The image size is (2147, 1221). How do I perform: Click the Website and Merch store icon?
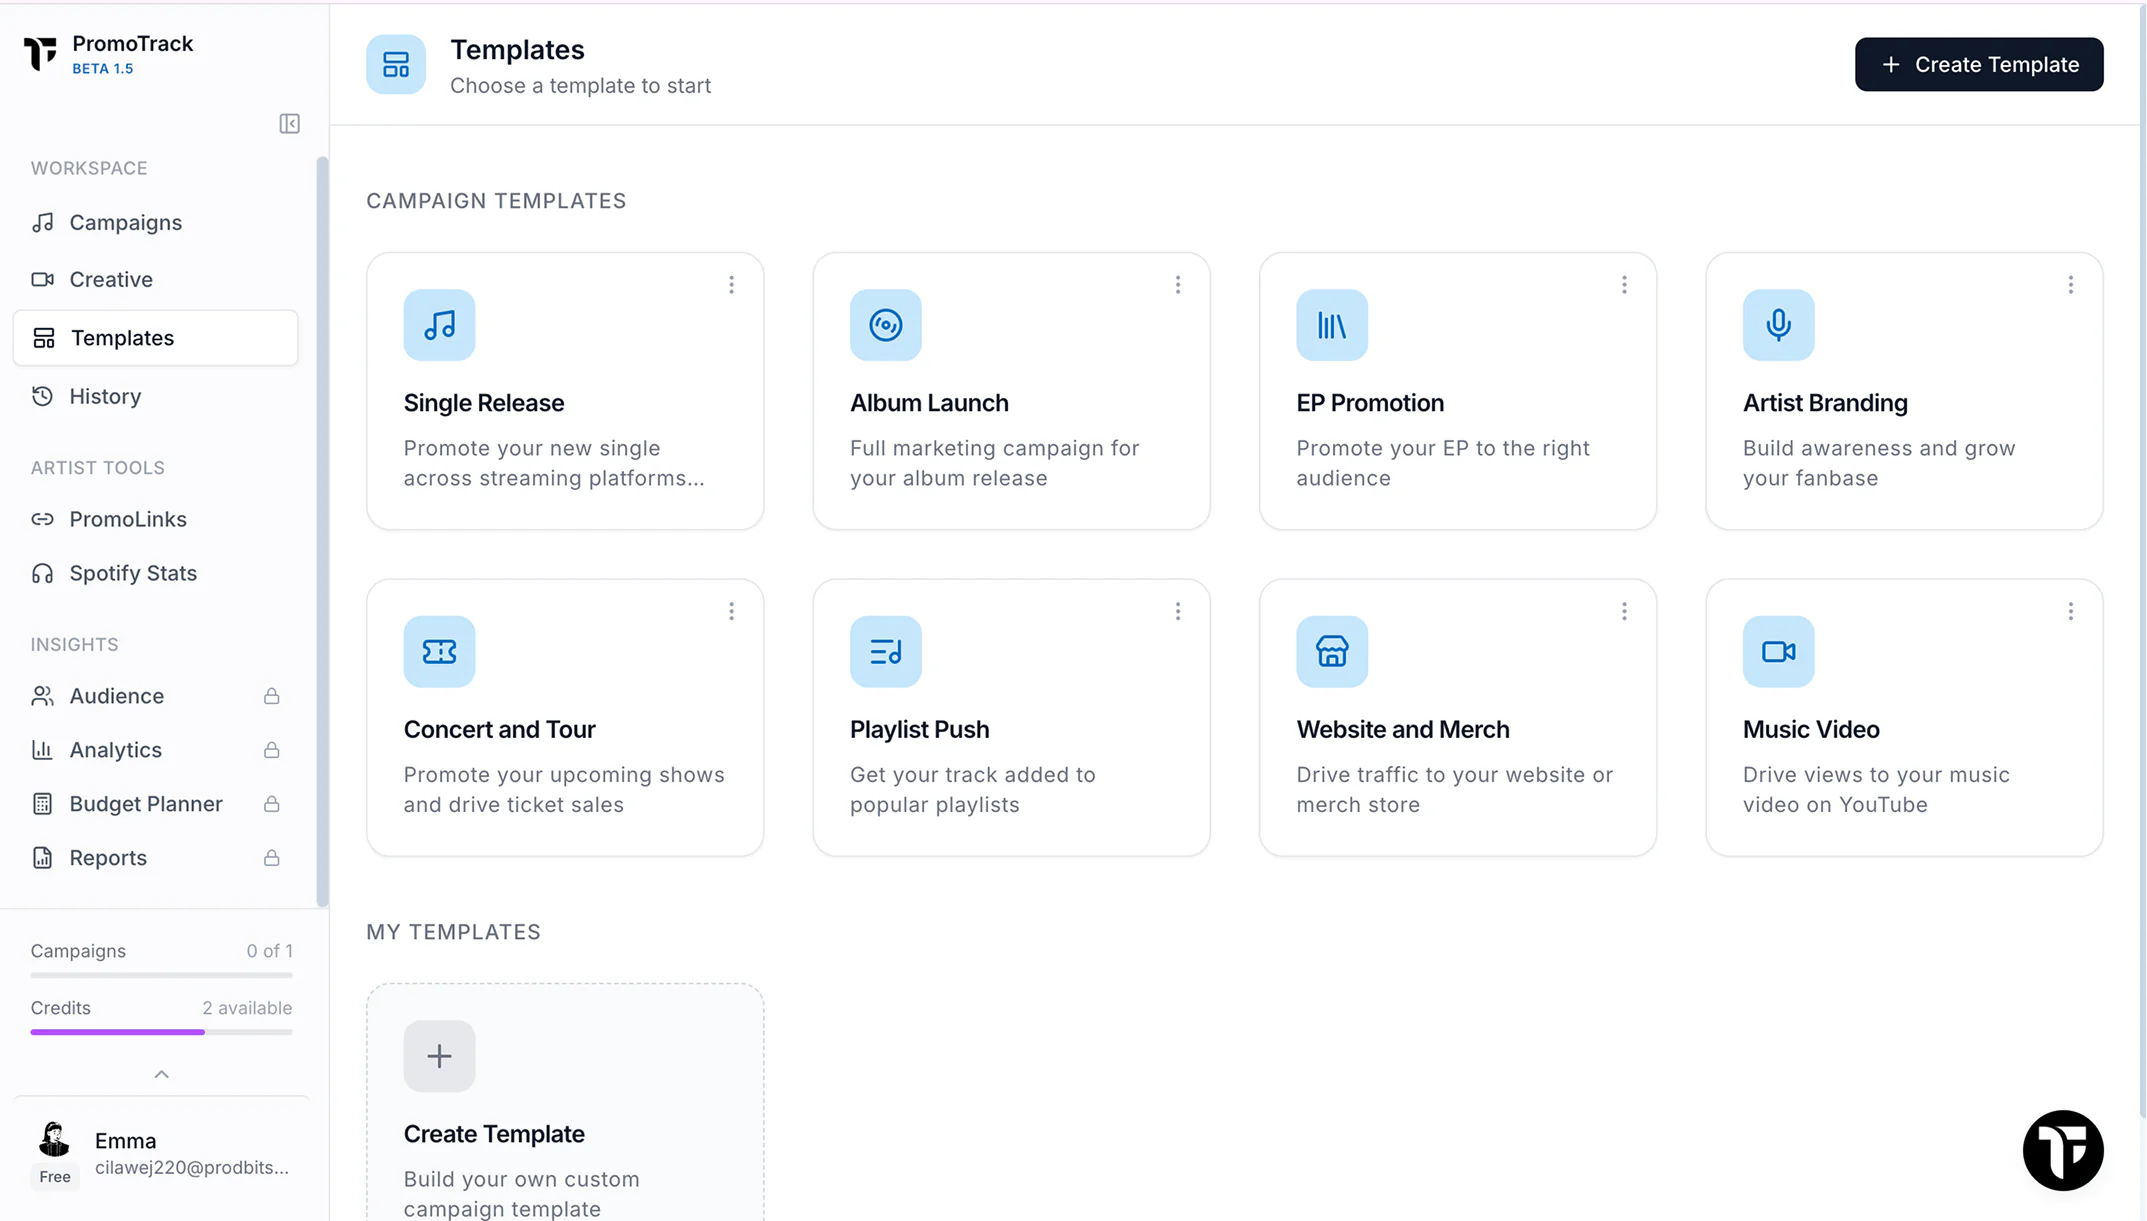point(1332,651)
